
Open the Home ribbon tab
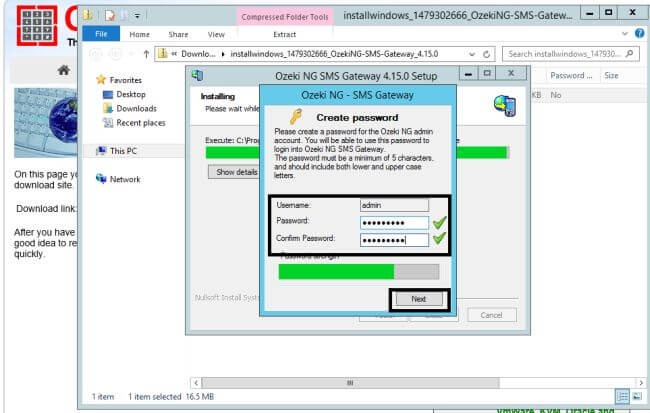pyautogui.click(x=139, y=34)
